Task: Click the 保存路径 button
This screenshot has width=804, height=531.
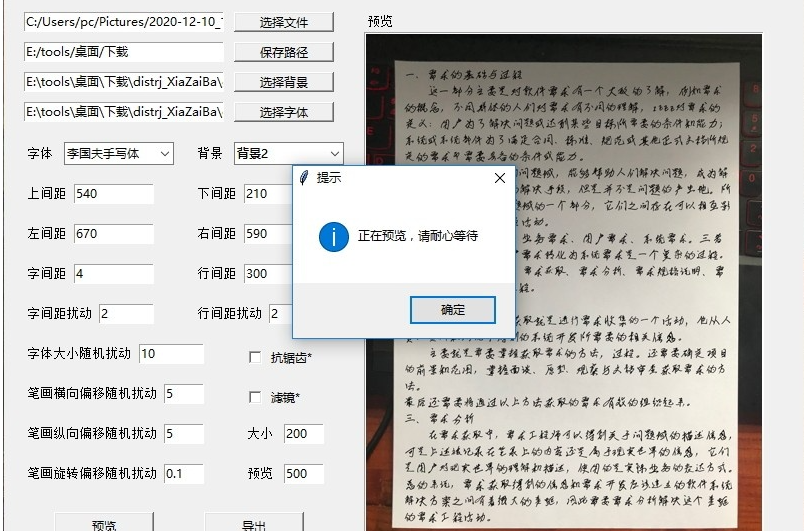Action: [x=284, y=52]
